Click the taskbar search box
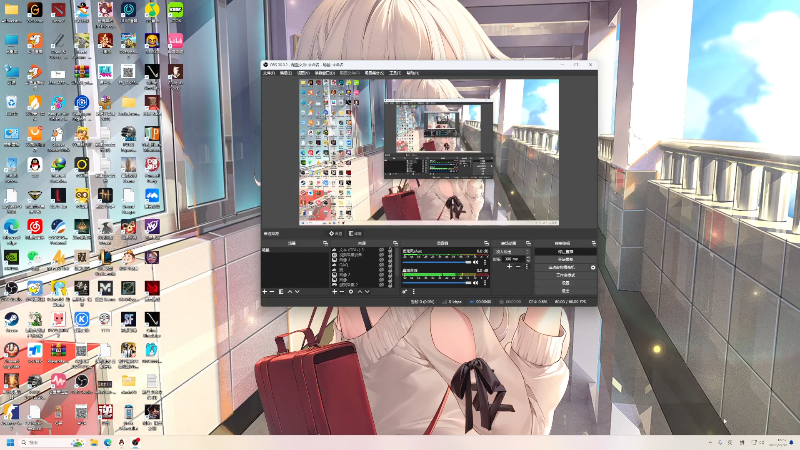 [51, 442]
